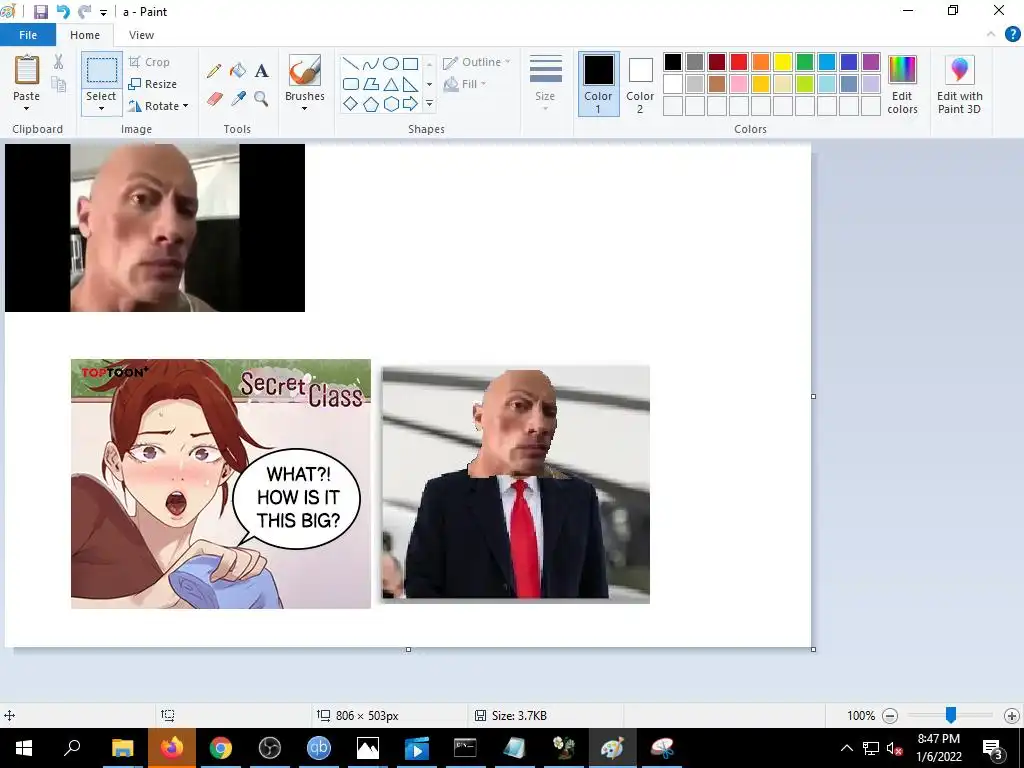
Task: Expand the Select dropdown arrow
Action: point(102,108)
